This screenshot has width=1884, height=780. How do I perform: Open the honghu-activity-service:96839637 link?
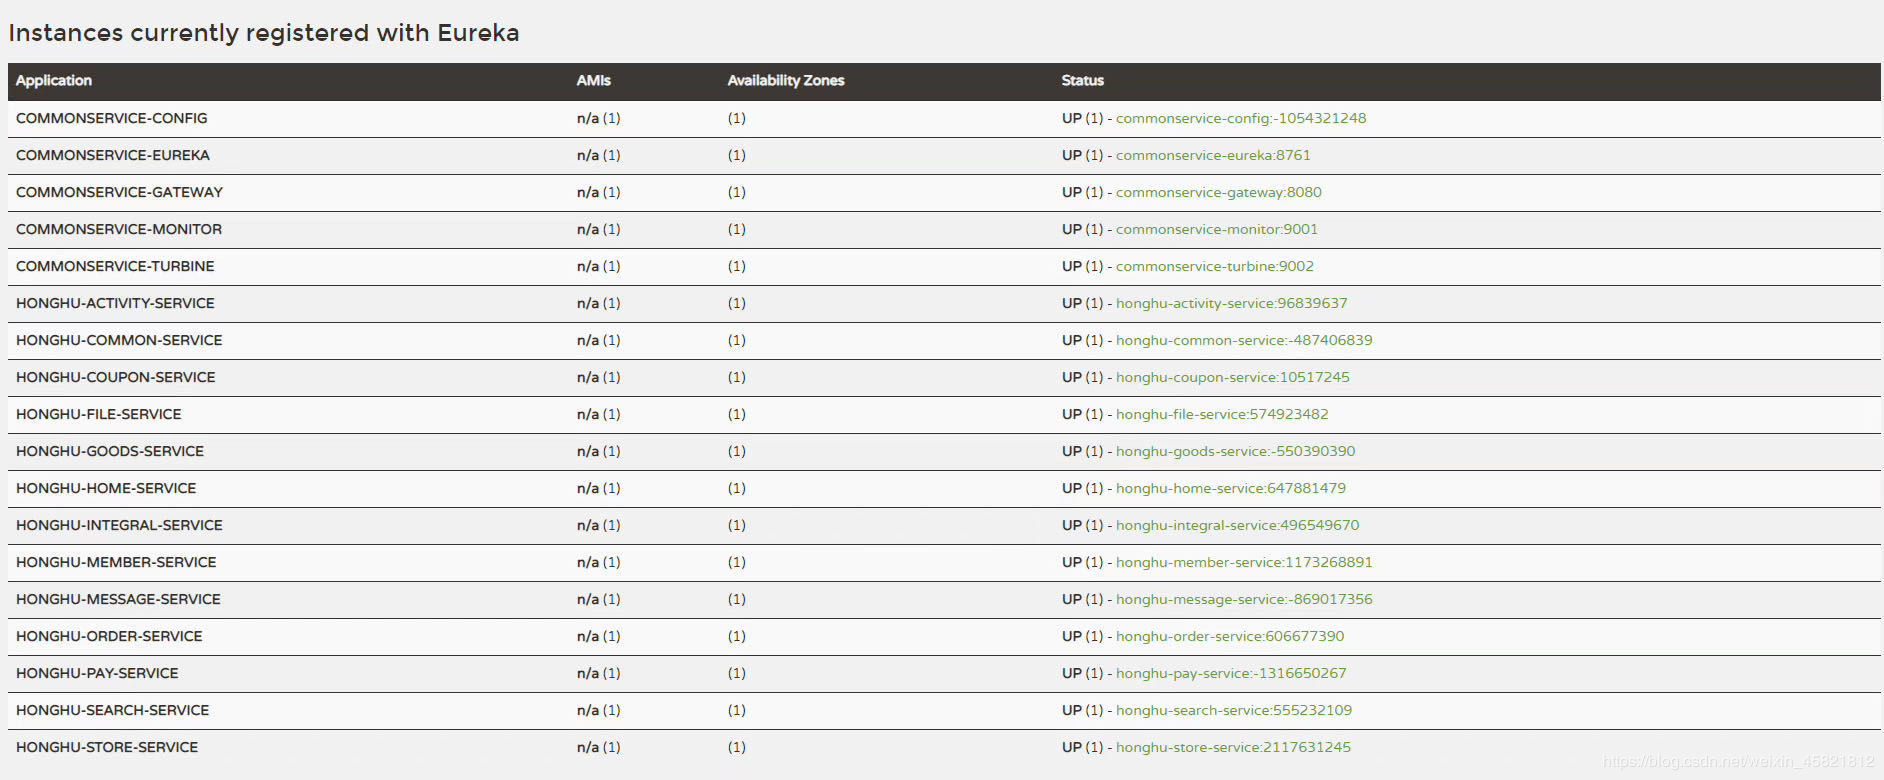point(1231,303)
